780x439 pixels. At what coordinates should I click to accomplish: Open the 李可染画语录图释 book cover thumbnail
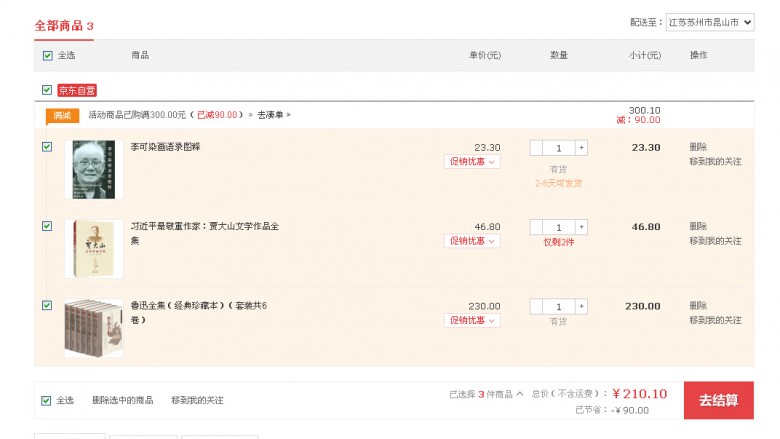(94, 169)
